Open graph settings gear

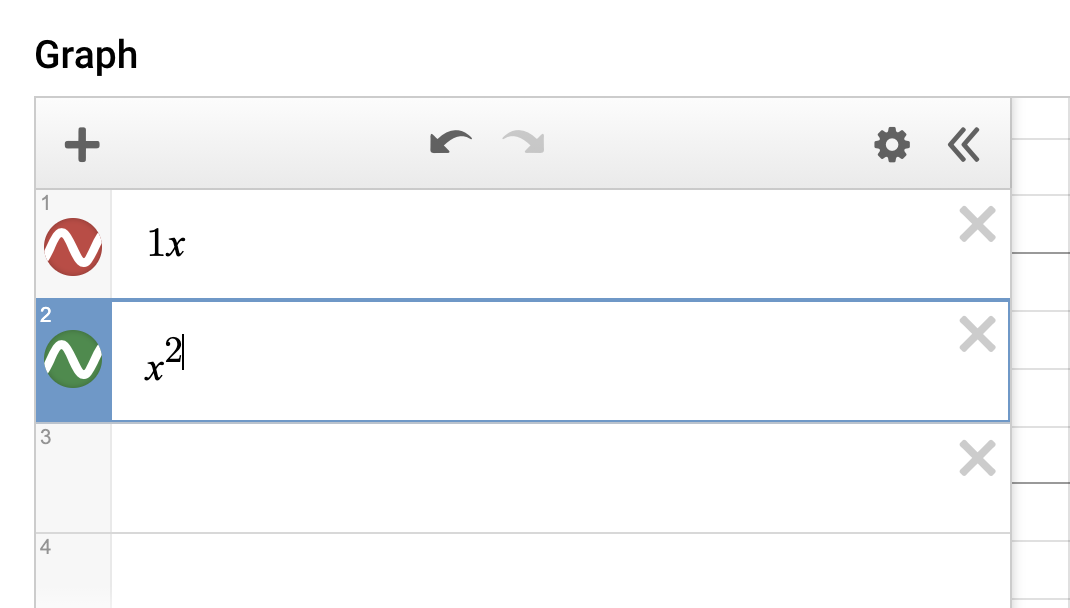coord(892,146)
